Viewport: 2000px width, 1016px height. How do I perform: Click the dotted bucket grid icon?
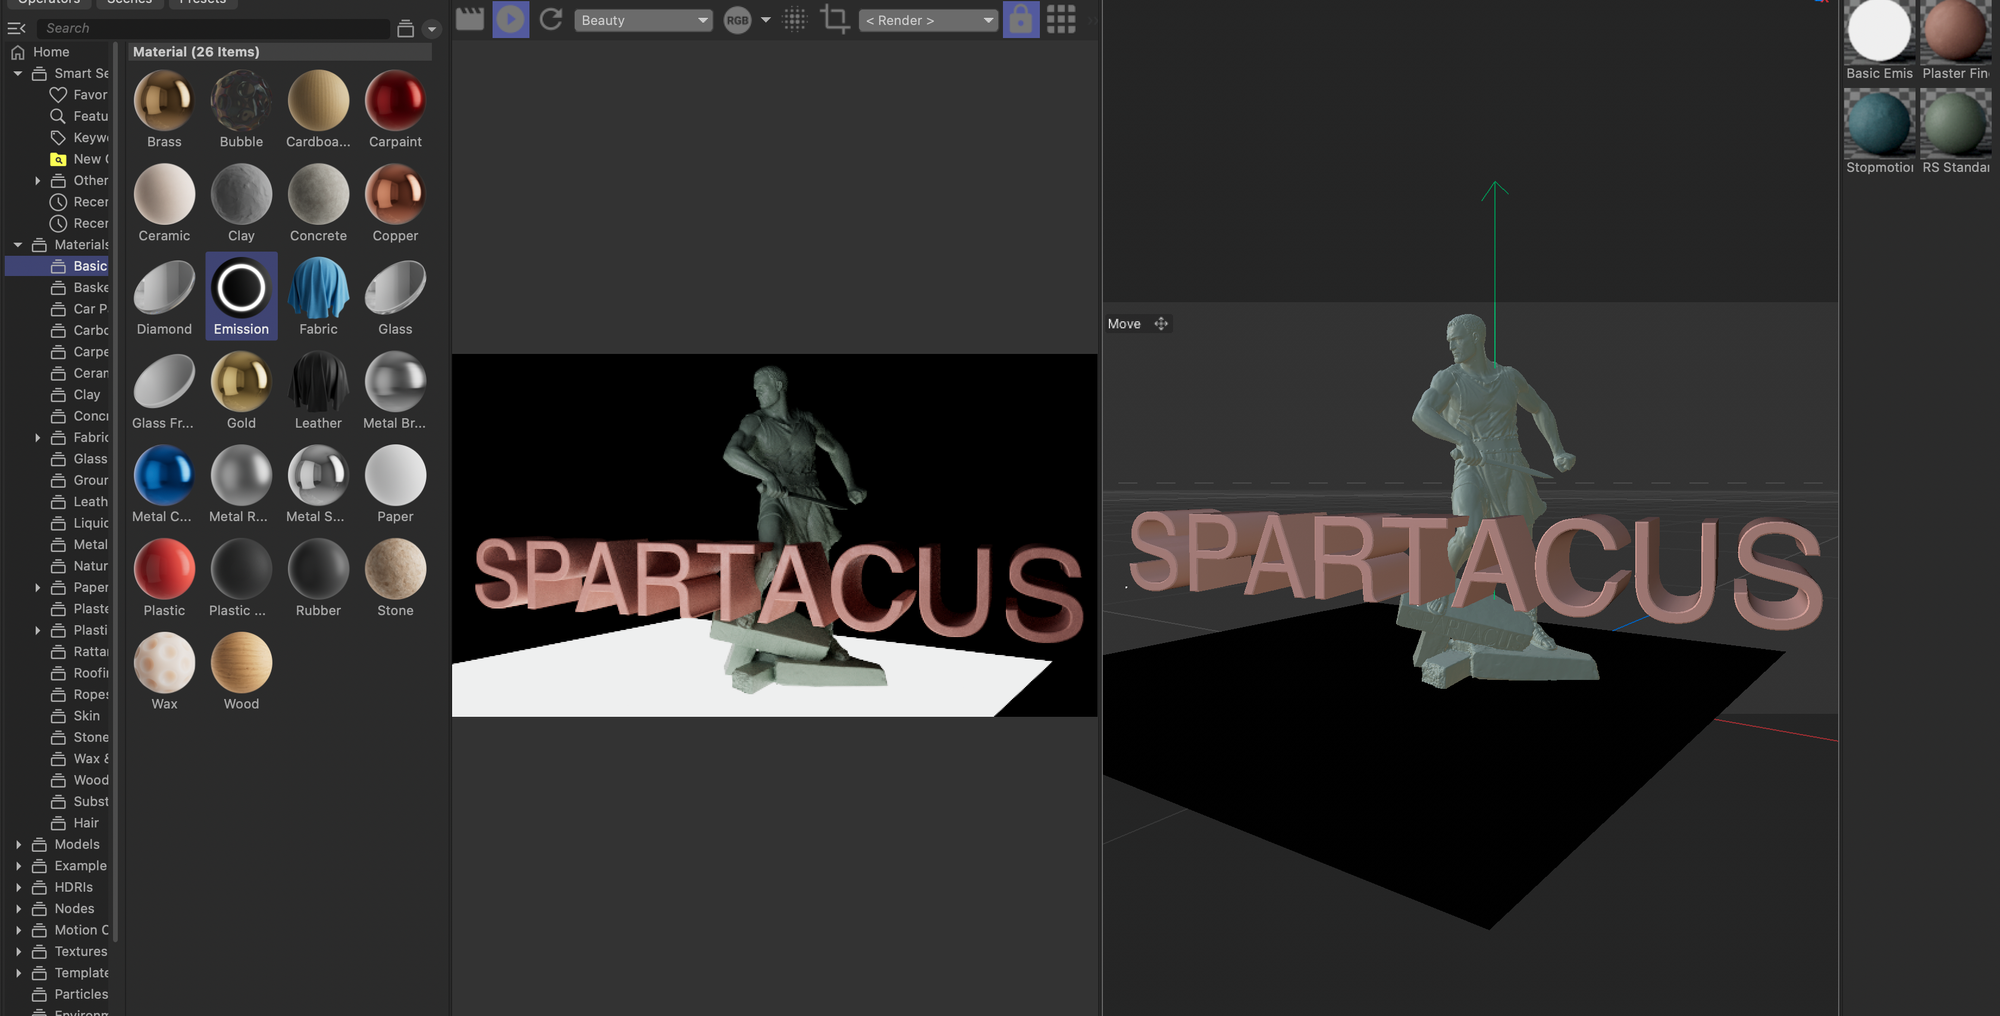point(795,19)
